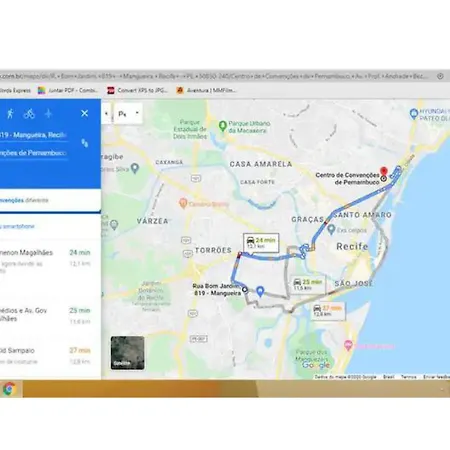Open the small dropdown left of Px
The width and height of the screenshot is (450, 450).
coord(106,114)
